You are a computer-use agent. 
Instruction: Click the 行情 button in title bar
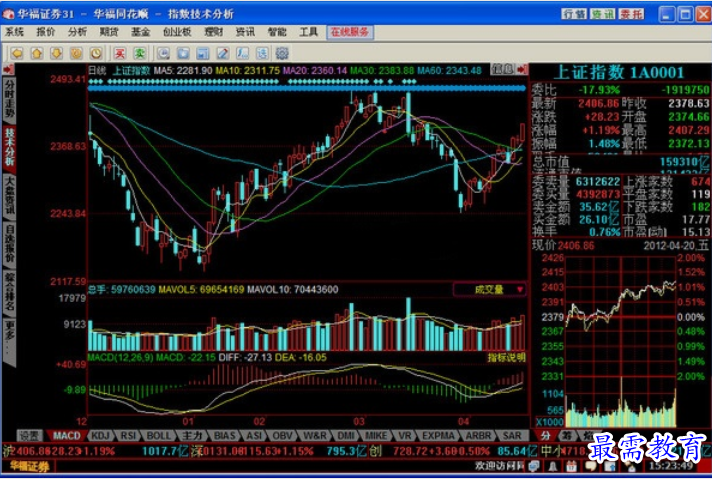click(x=574, y=14)
